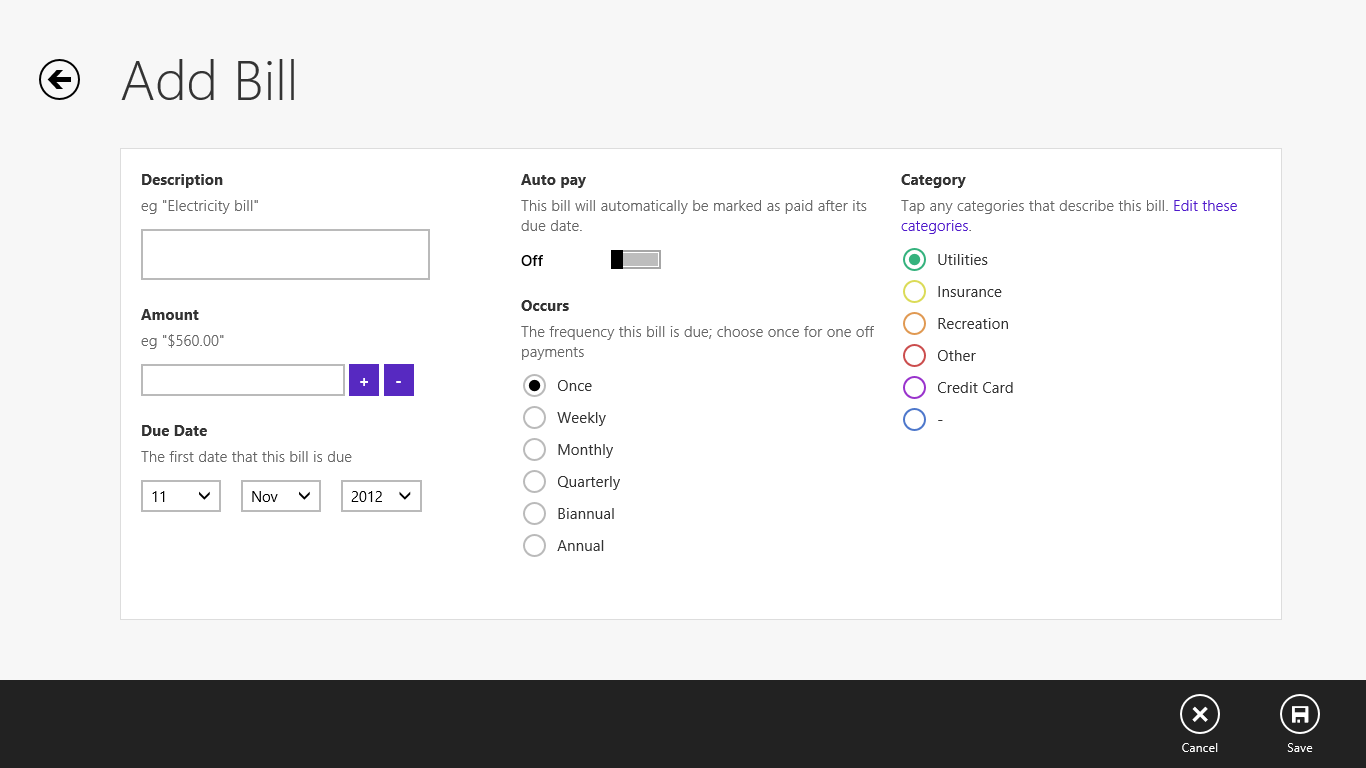
Task: Open the Edit these categories link
Action: (1205, 205)
